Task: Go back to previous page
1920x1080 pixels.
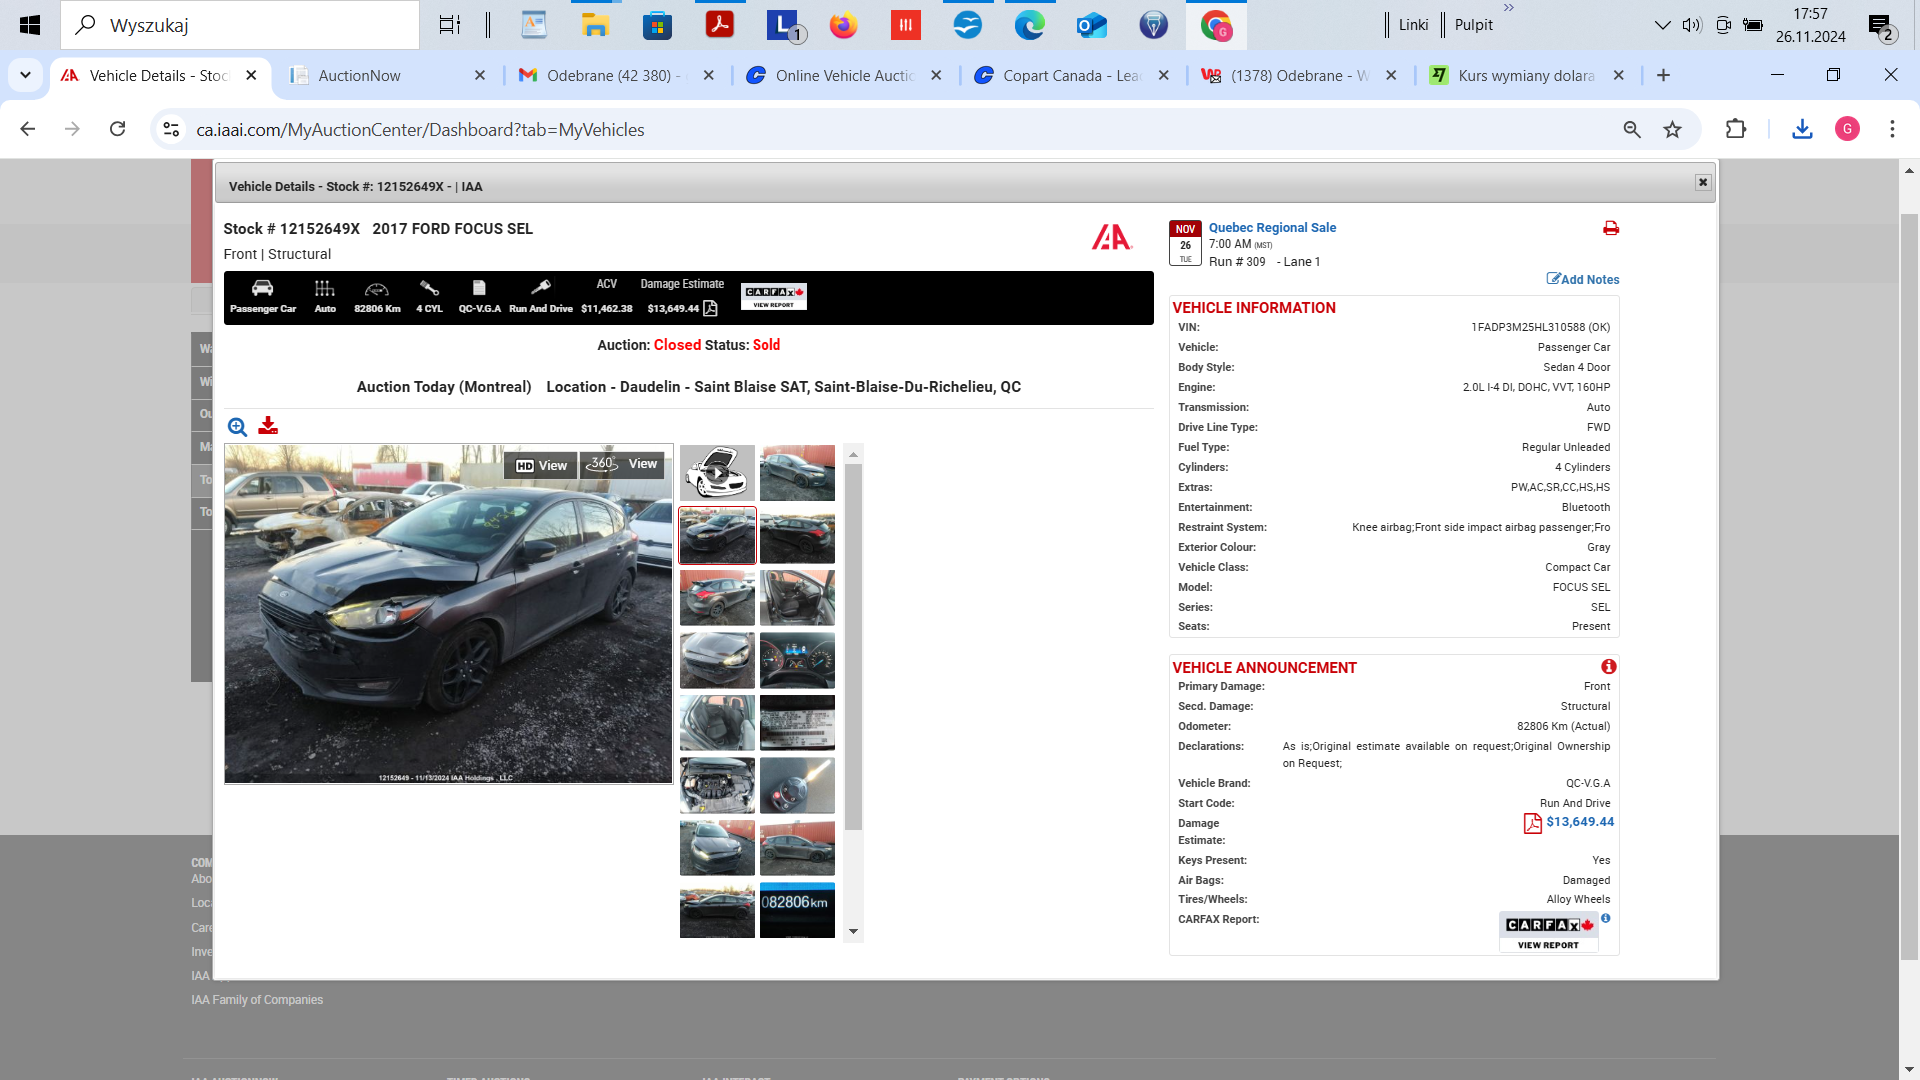Action: point(28,129)
